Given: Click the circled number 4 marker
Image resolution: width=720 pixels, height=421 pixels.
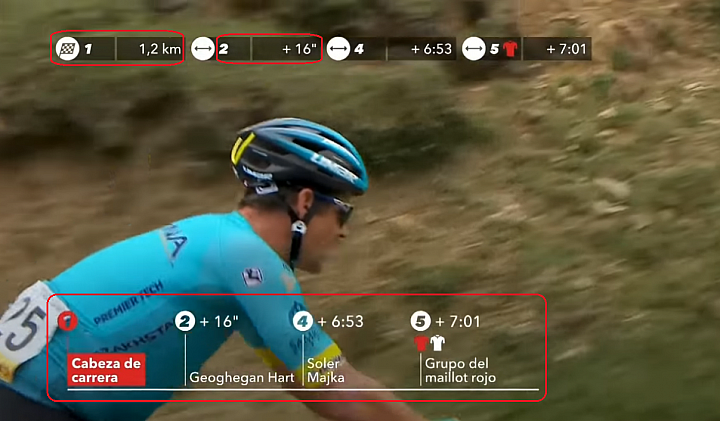Looking at the screenshot, I should (303, 321).
